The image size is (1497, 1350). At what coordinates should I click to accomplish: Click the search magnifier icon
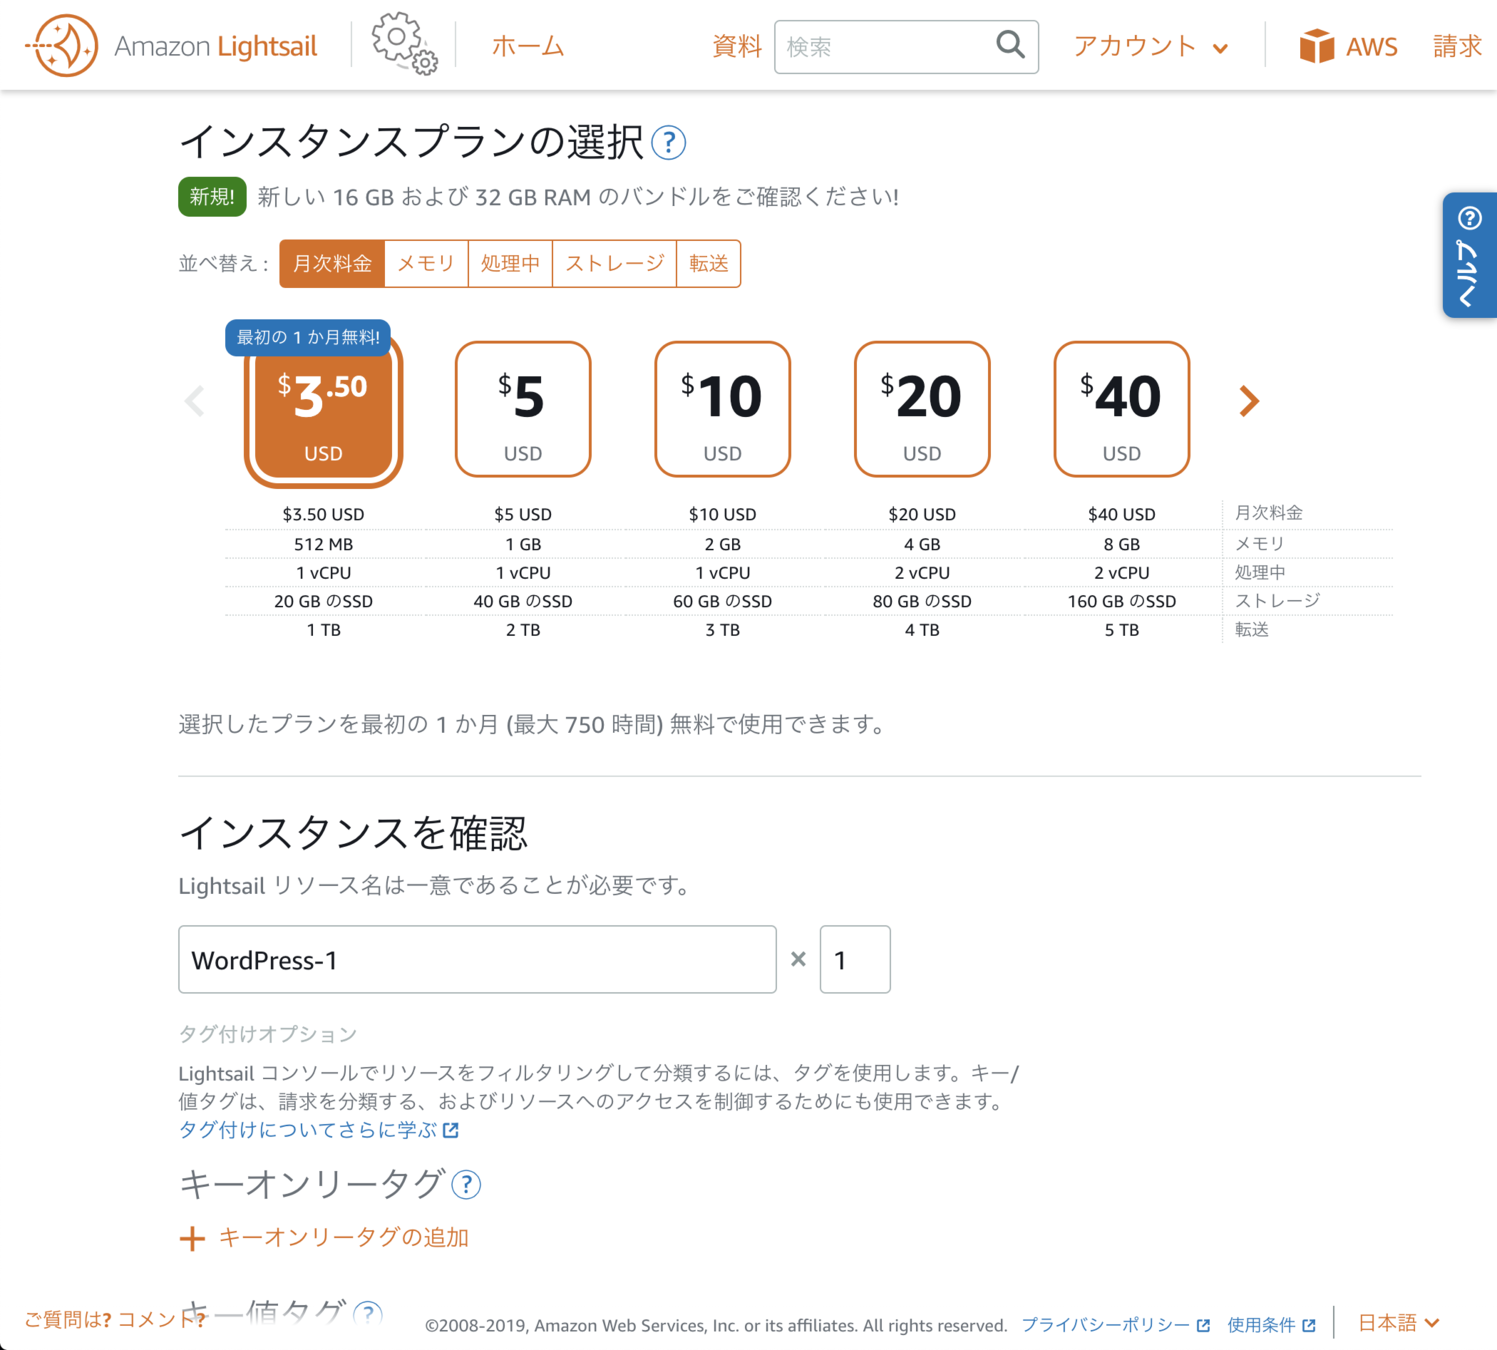[1010, 45]
